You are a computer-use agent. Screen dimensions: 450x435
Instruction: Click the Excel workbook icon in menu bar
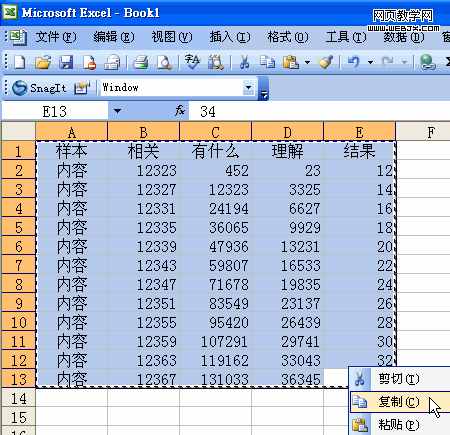[18, 37]
